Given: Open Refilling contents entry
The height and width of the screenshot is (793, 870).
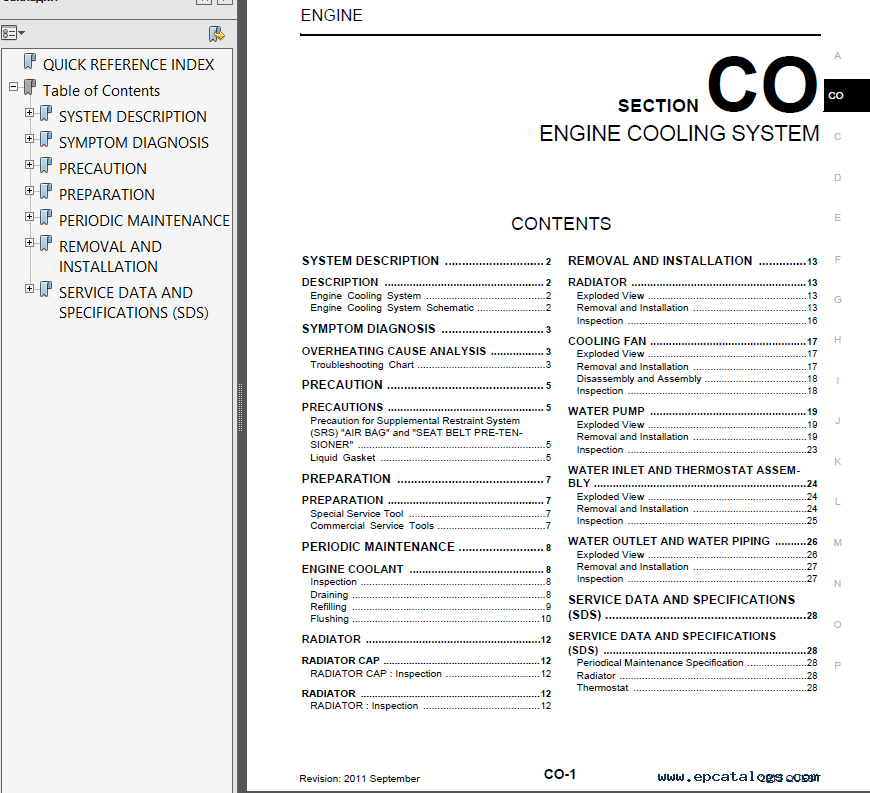Looking at the screenshot, I should coord(431,607).
